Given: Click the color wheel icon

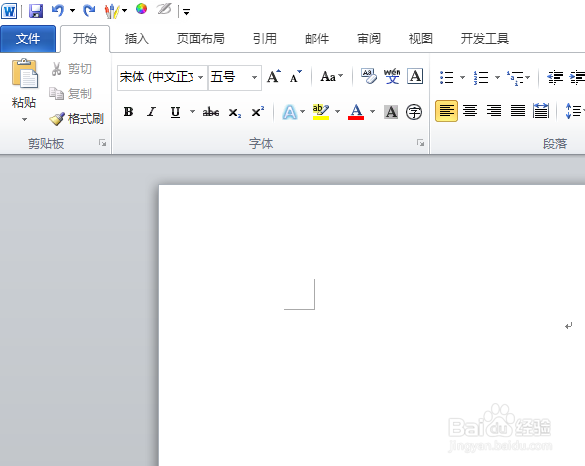Looking at the screenshot, I should click(x=141, y=9).
